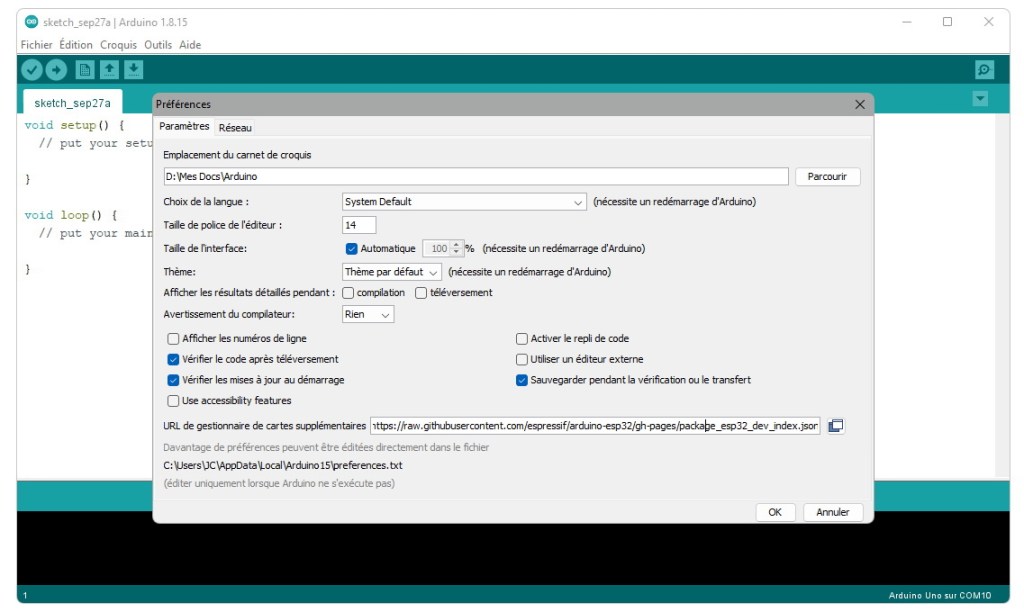Click the Verify checkmark icon in toolbar

click(x=32, y=69)
